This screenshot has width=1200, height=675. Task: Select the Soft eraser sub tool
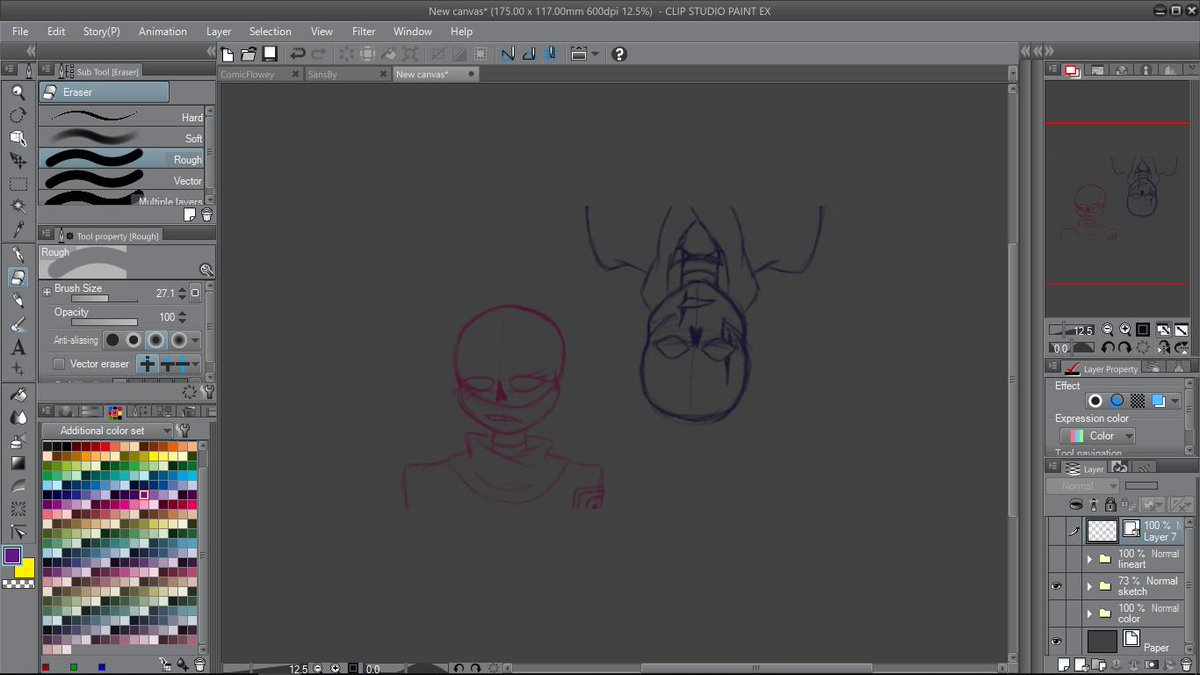pos(121,138)
